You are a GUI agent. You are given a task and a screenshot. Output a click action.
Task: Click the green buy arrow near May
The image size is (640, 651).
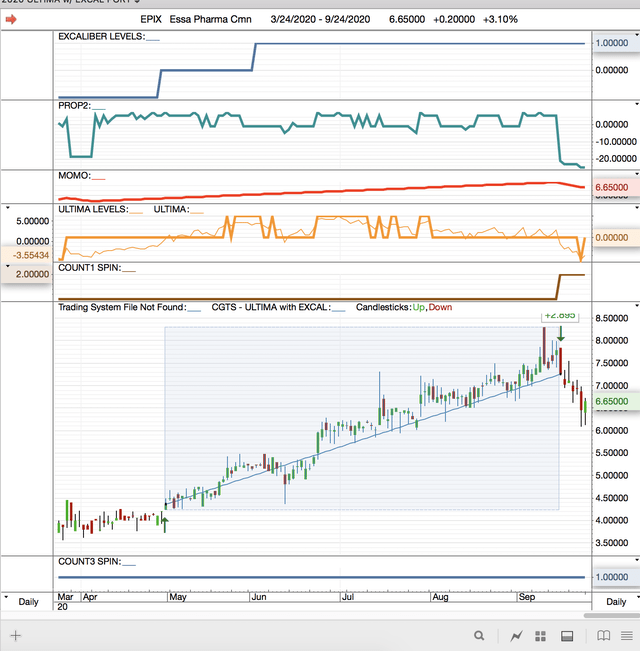pos(165,524)
